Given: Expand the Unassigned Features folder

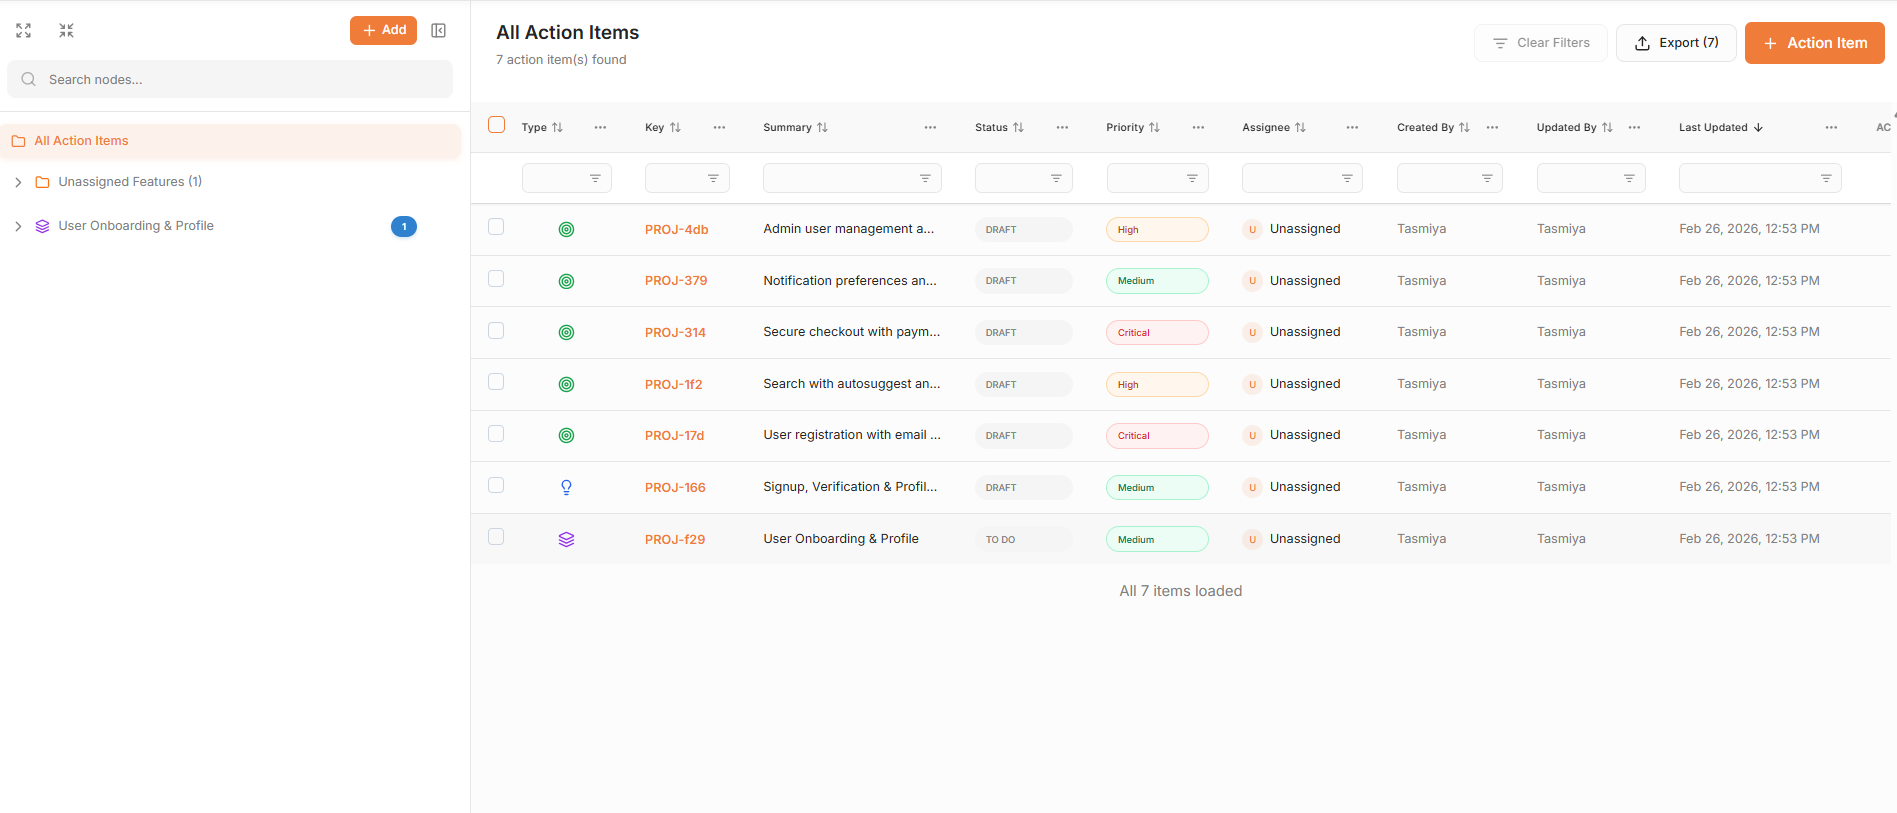Looking at the screenshot, I should click(x=18, y=182).
